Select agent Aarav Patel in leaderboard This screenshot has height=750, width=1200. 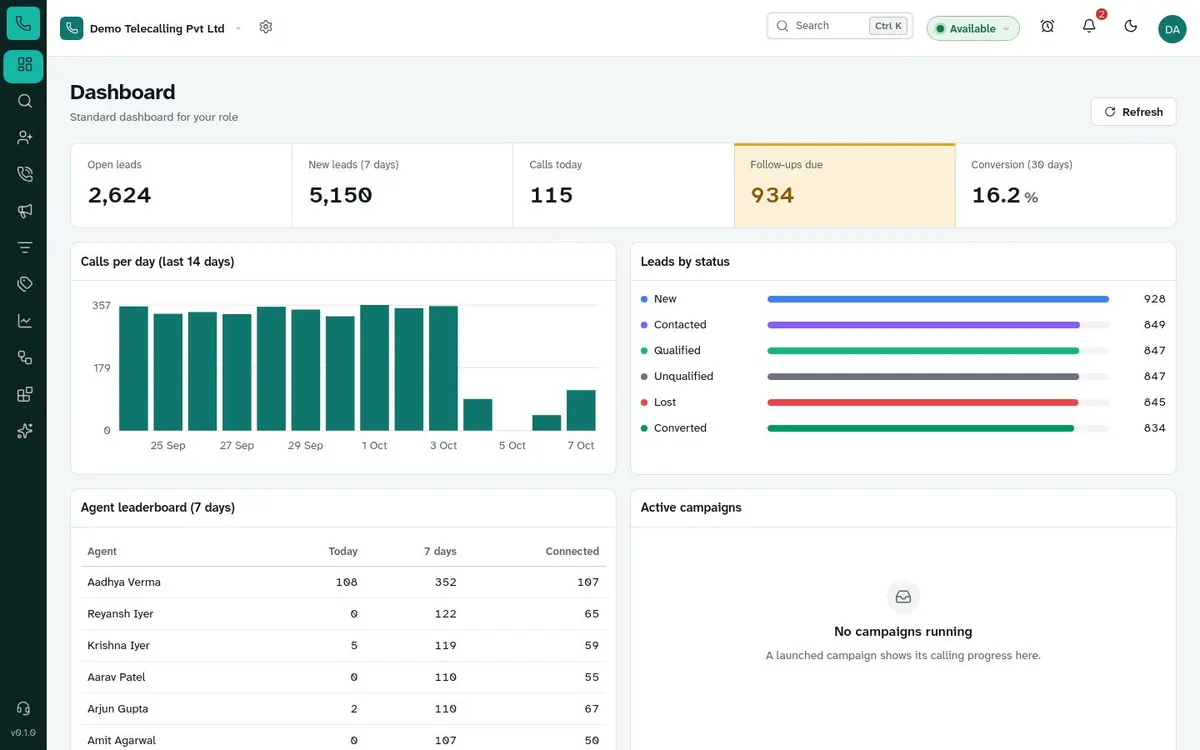point(116,677)
